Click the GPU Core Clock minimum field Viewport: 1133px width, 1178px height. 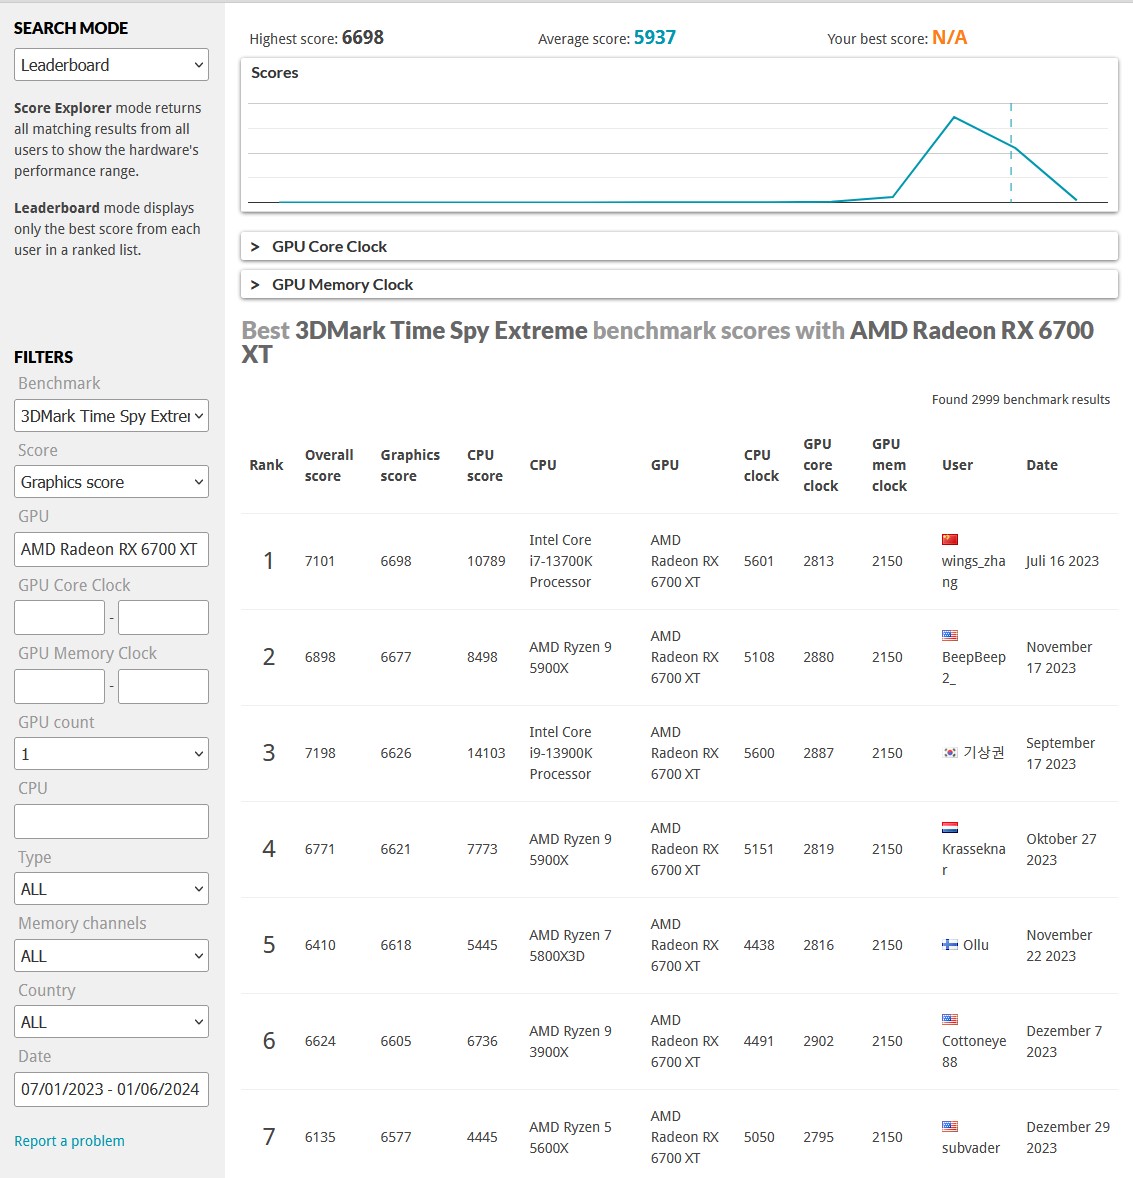pyautogui.click(x=59, y=618)
